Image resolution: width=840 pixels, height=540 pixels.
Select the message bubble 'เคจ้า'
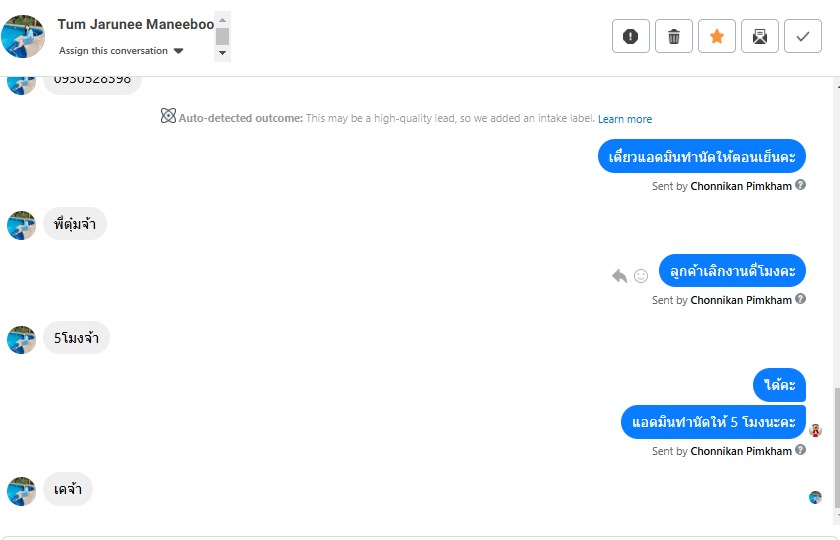(x=68, y=490)
